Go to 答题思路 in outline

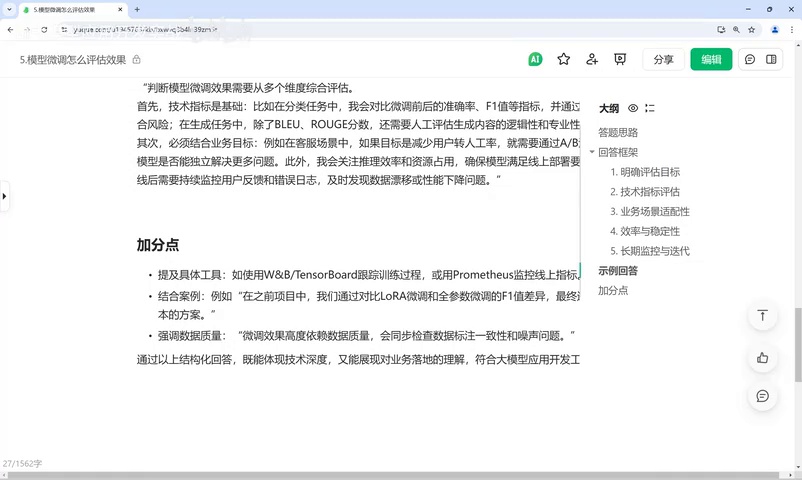618,133
